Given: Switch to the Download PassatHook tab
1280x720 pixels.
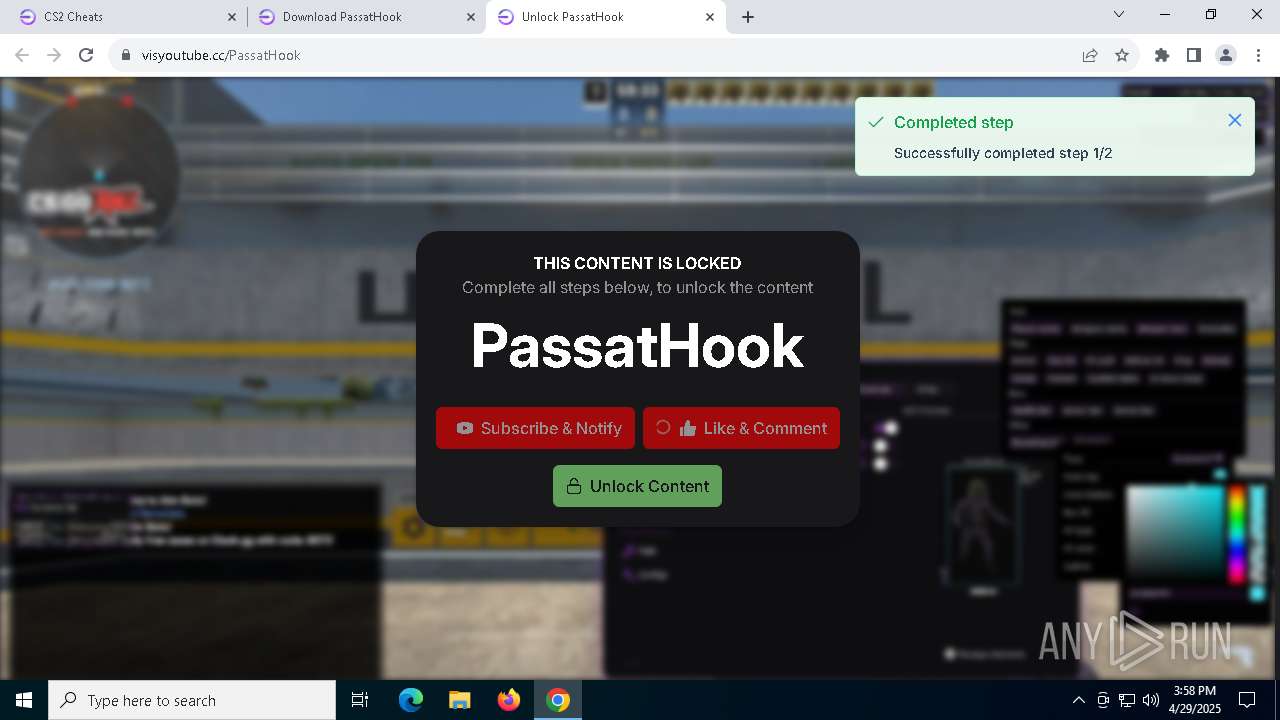Looking at the screenshot, I should [365, 17].
